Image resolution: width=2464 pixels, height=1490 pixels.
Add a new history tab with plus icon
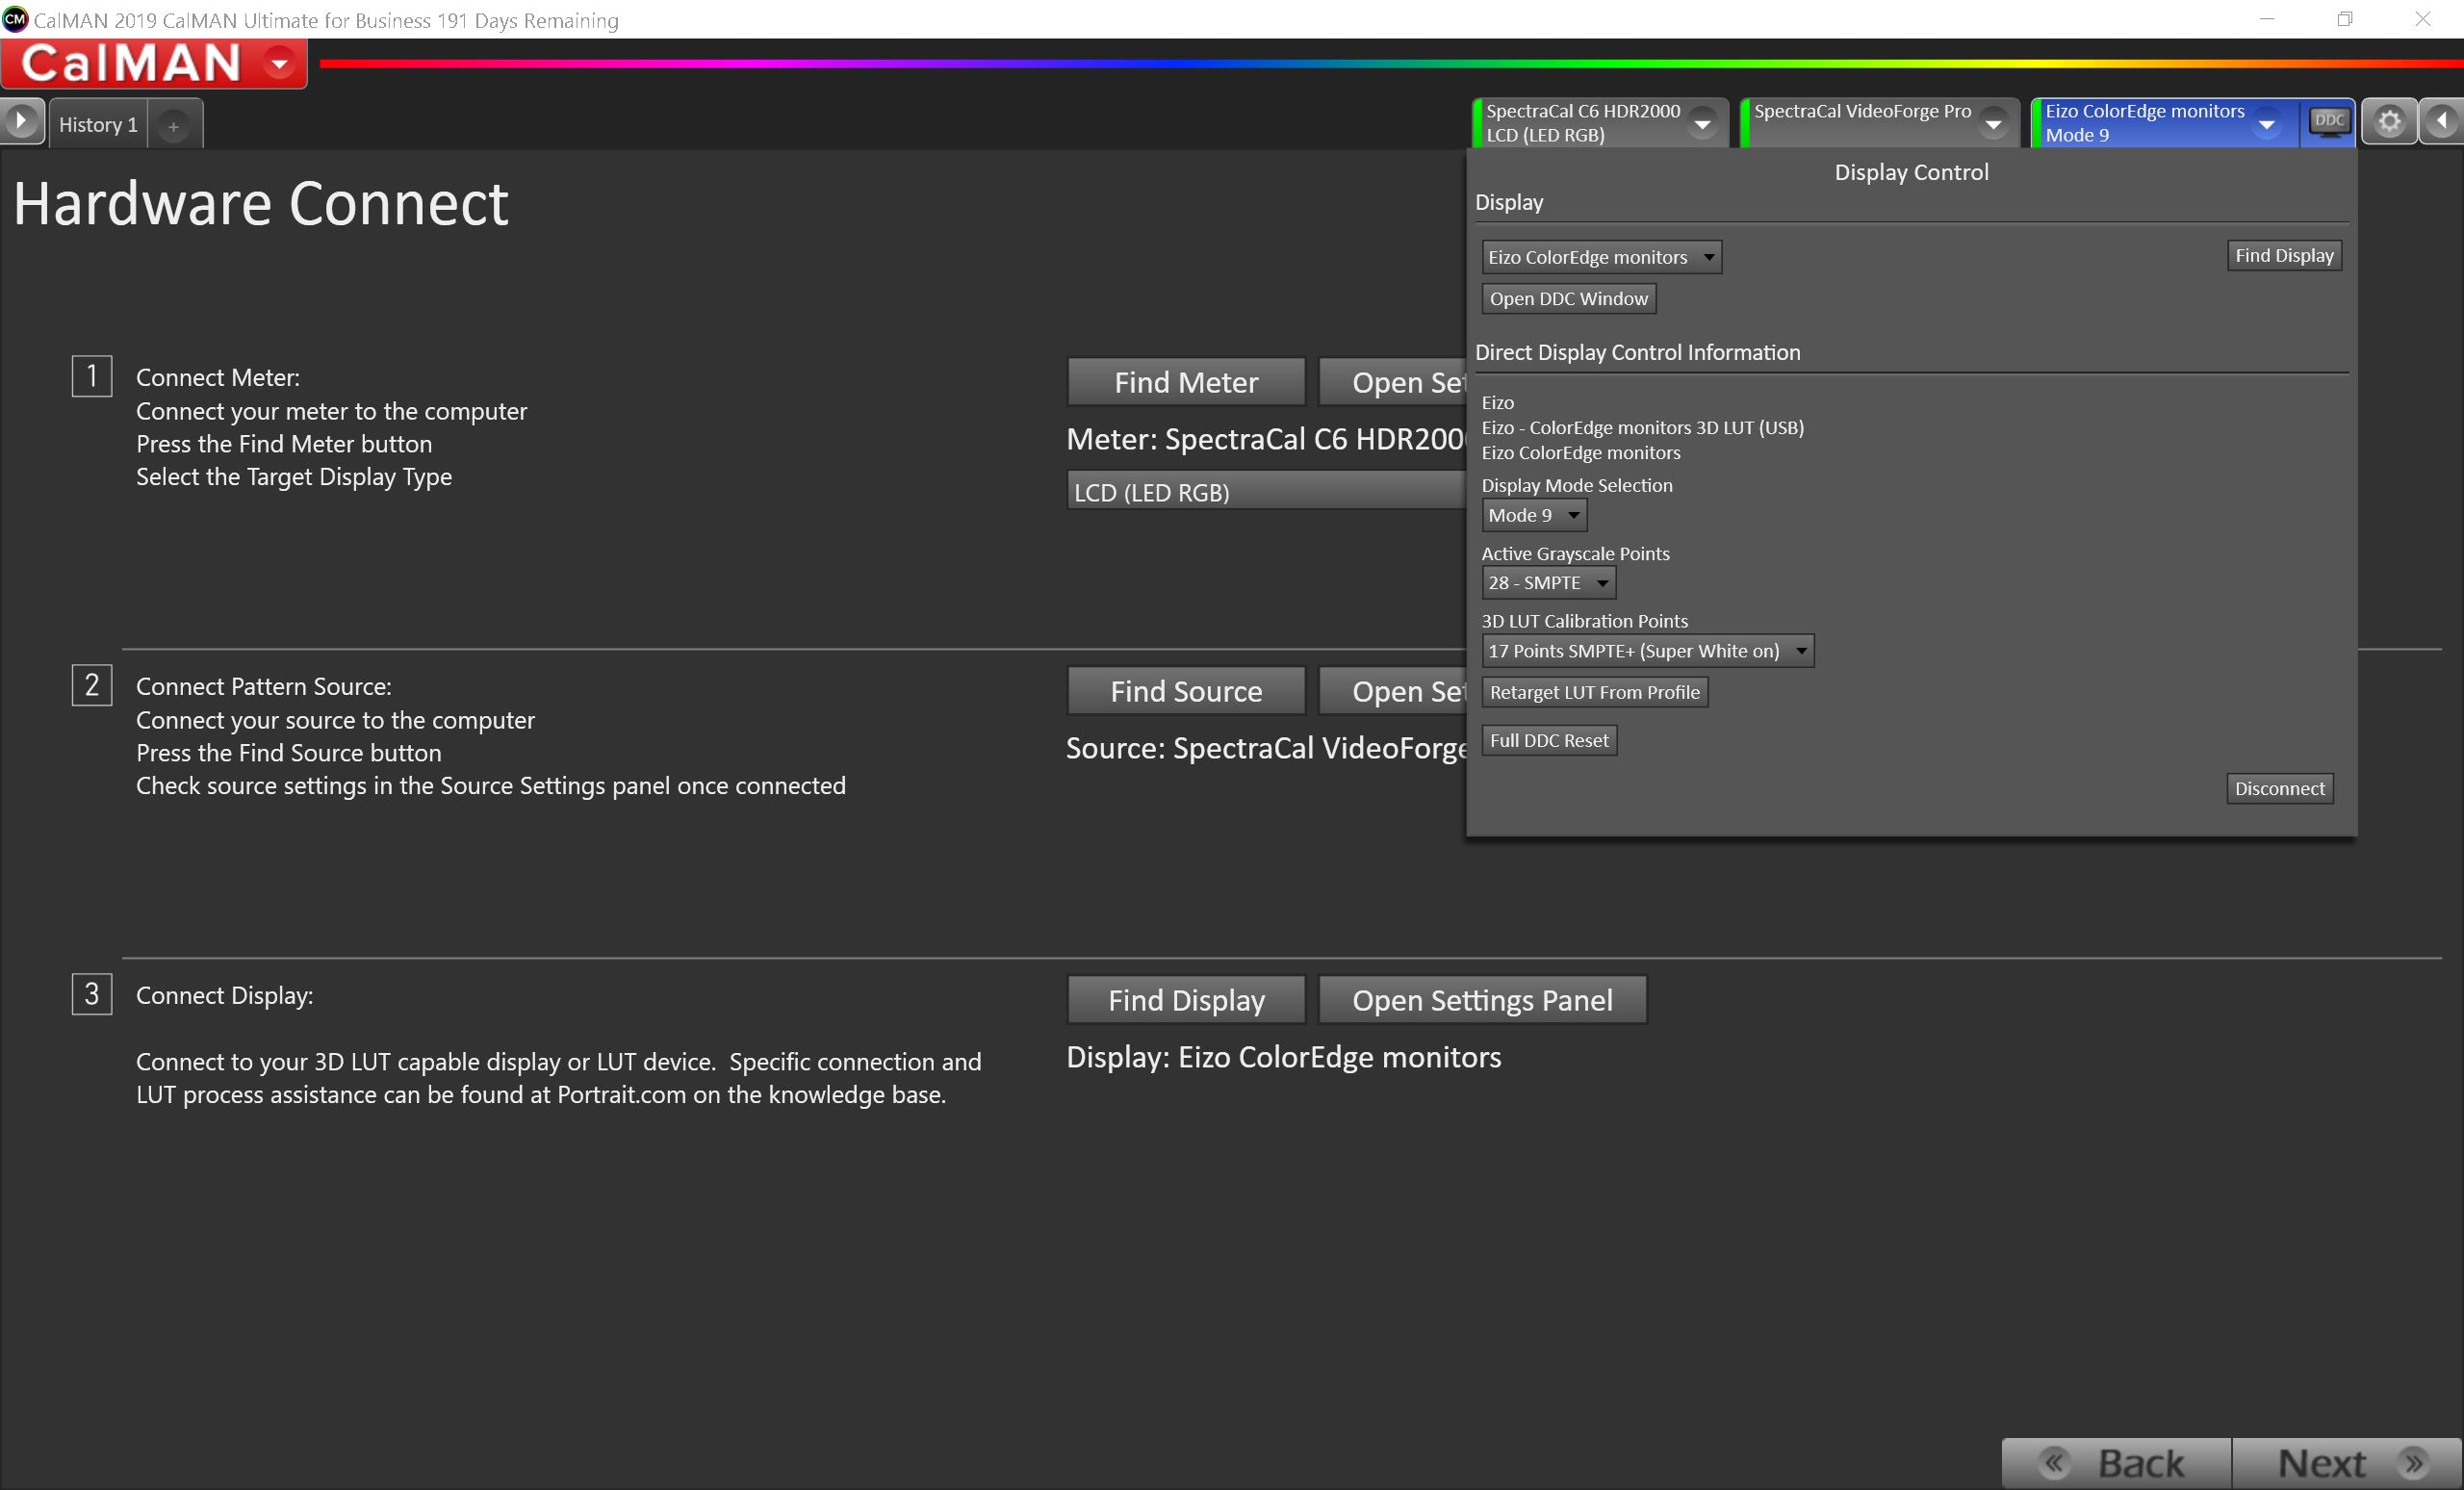click(x=174, y=126)
